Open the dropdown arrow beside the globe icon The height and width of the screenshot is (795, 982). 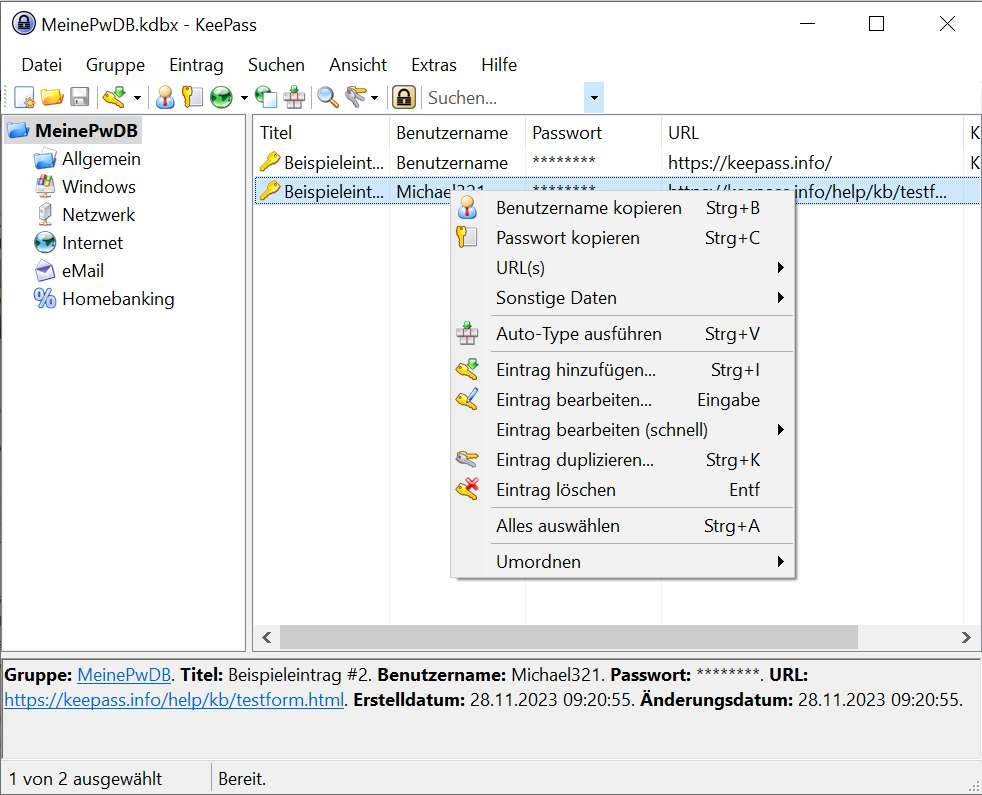244,98
